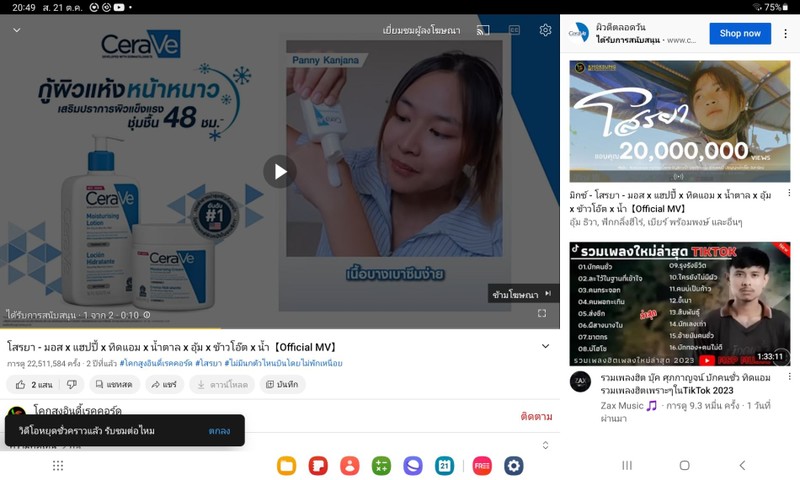Share the video
The image size is (800, 480).
[x=162, y=384]
